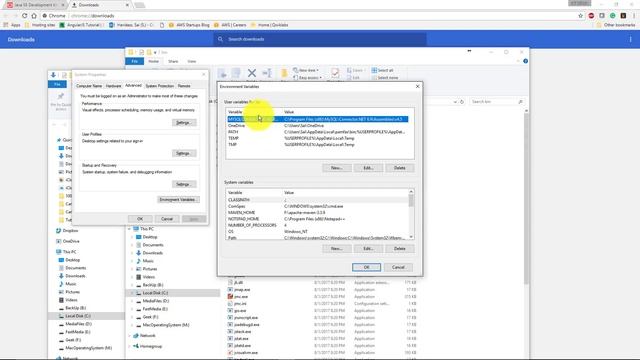Click Edit under System variables
Screen dimensions: 640x360
[368, 249]
